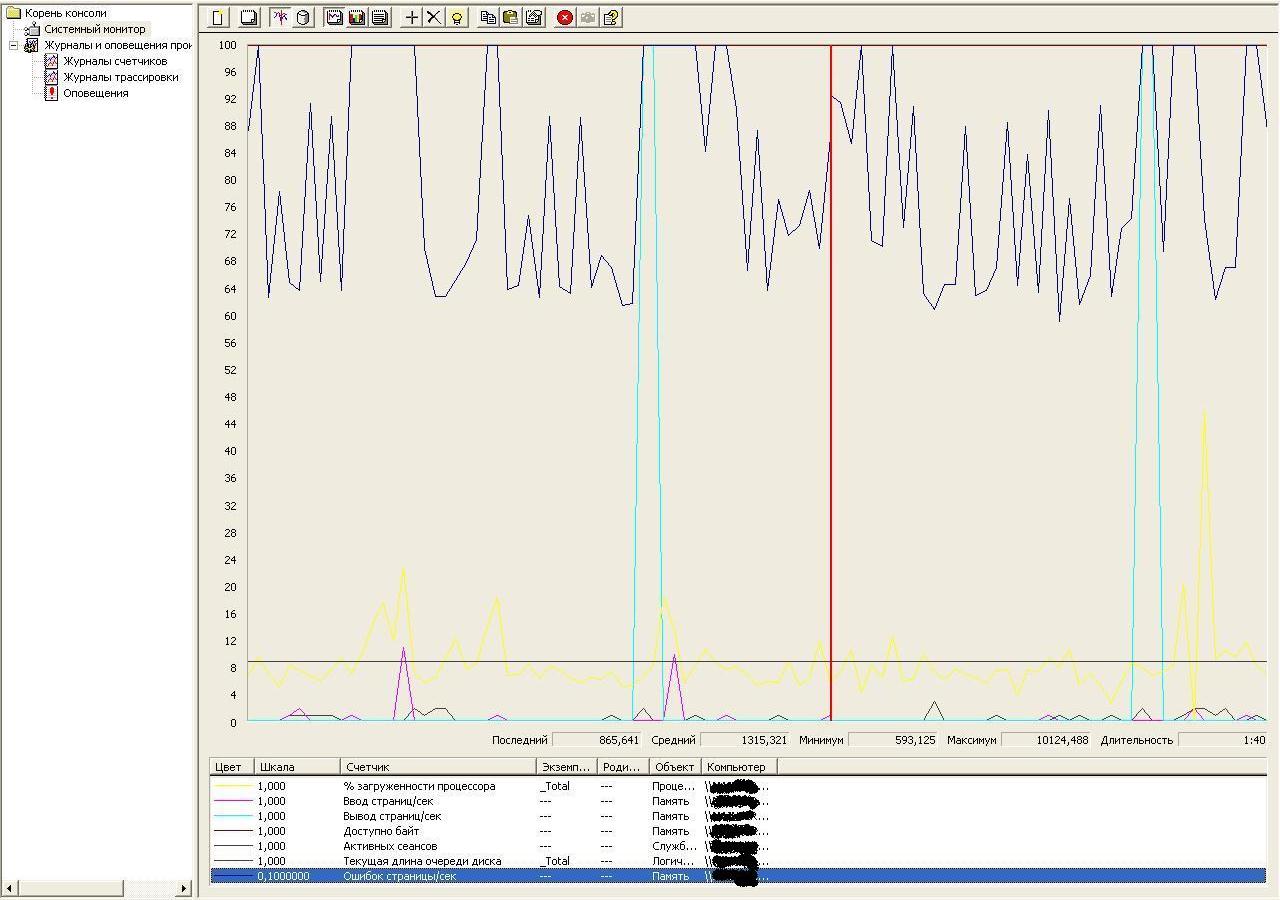Click the magenta color line for Ввод страниц/сек

(x=232, y=801)
